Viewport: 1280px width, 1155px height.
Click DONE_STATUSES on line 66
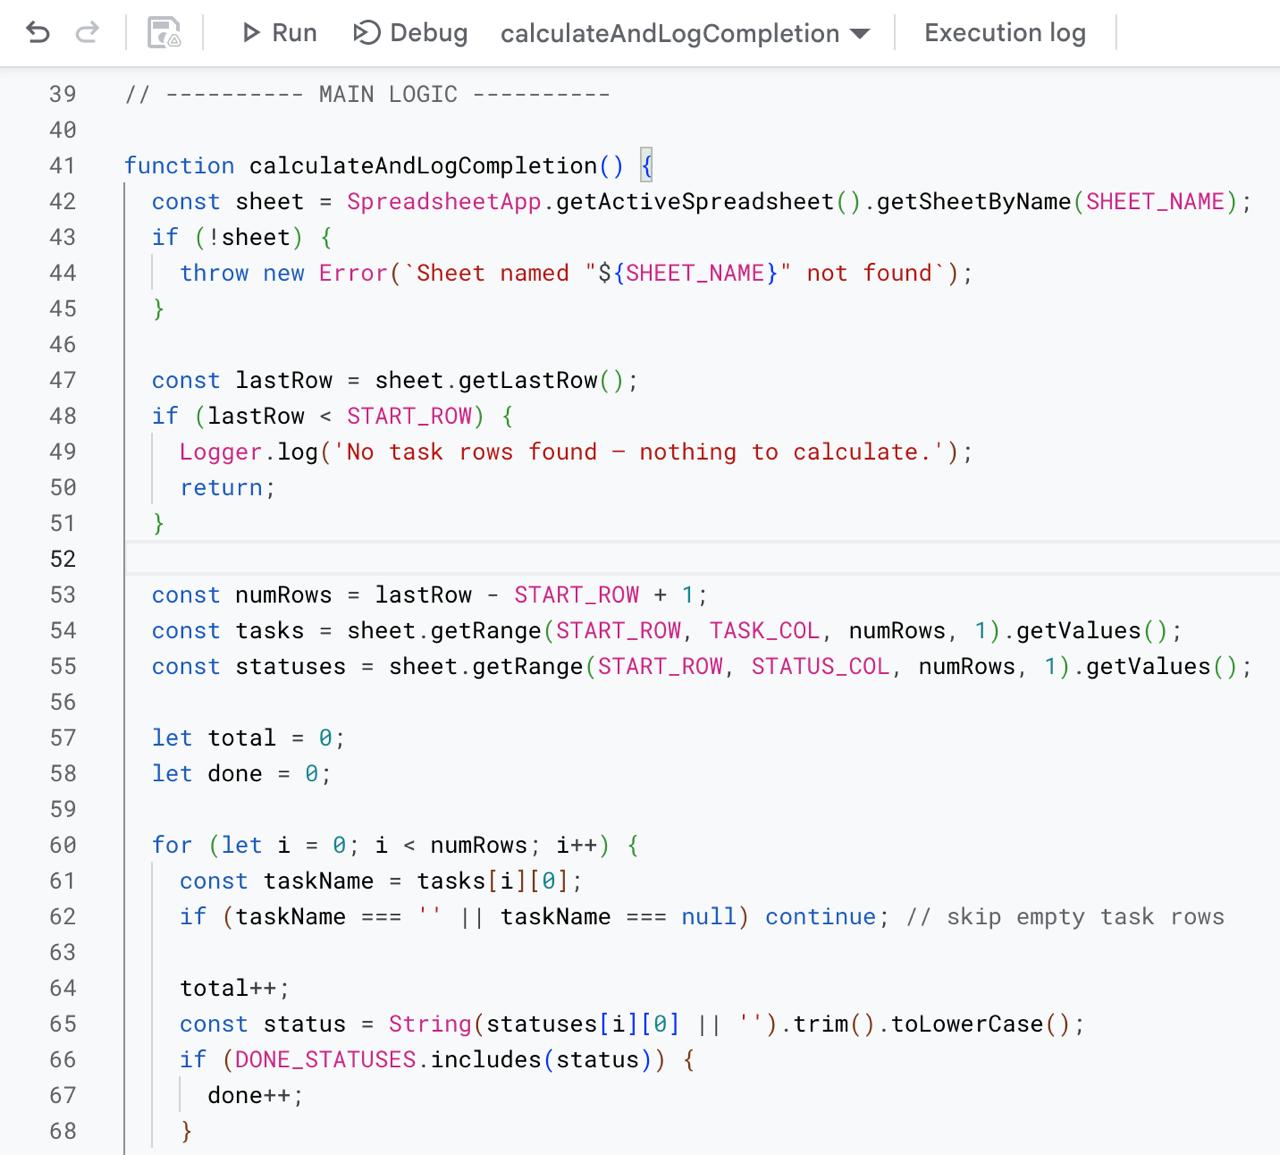pos(325,1060)
